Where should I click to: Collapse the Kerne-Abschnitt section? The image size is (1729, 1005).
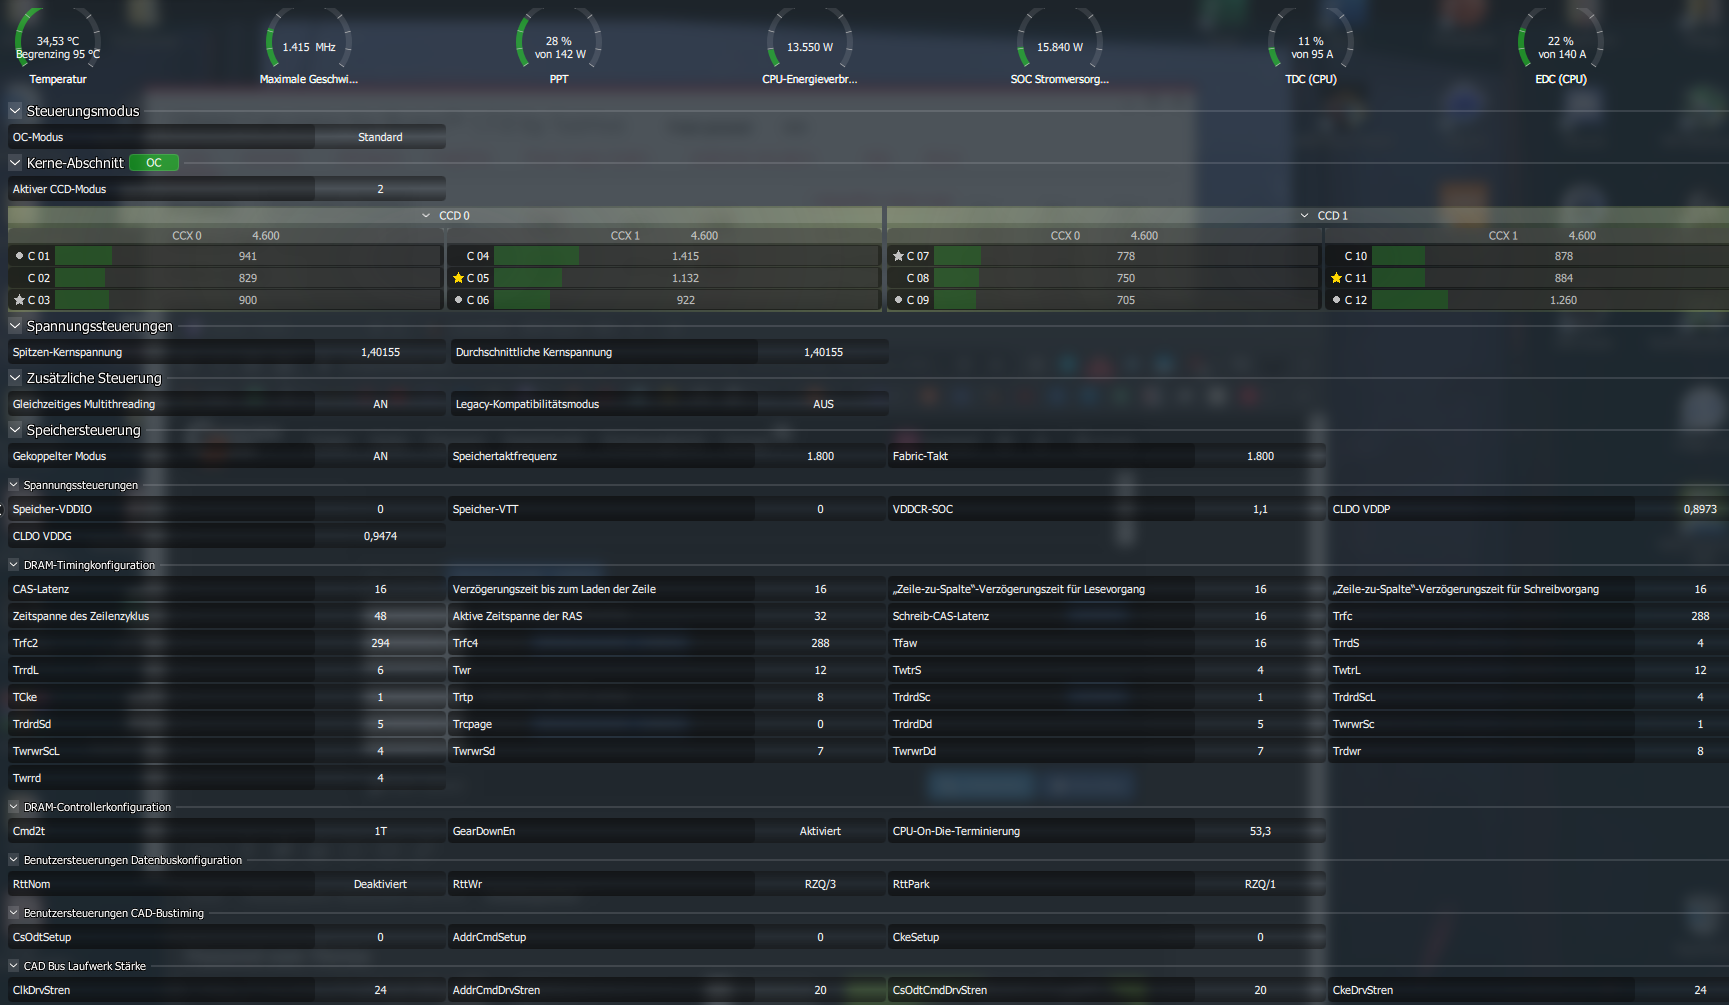(x=15, y=163)
